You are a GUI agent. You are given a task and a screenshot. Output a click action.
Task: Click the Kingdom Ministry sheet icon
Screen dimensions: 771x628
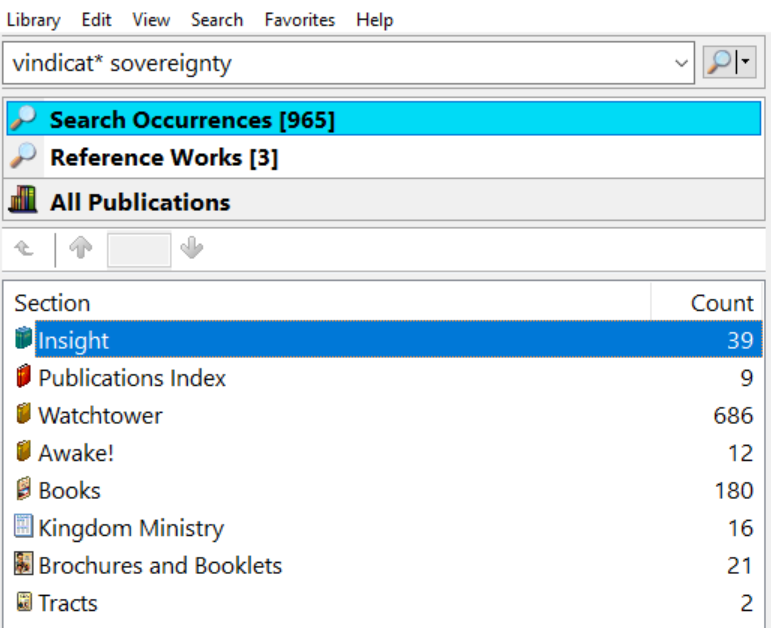click(23, 525)
